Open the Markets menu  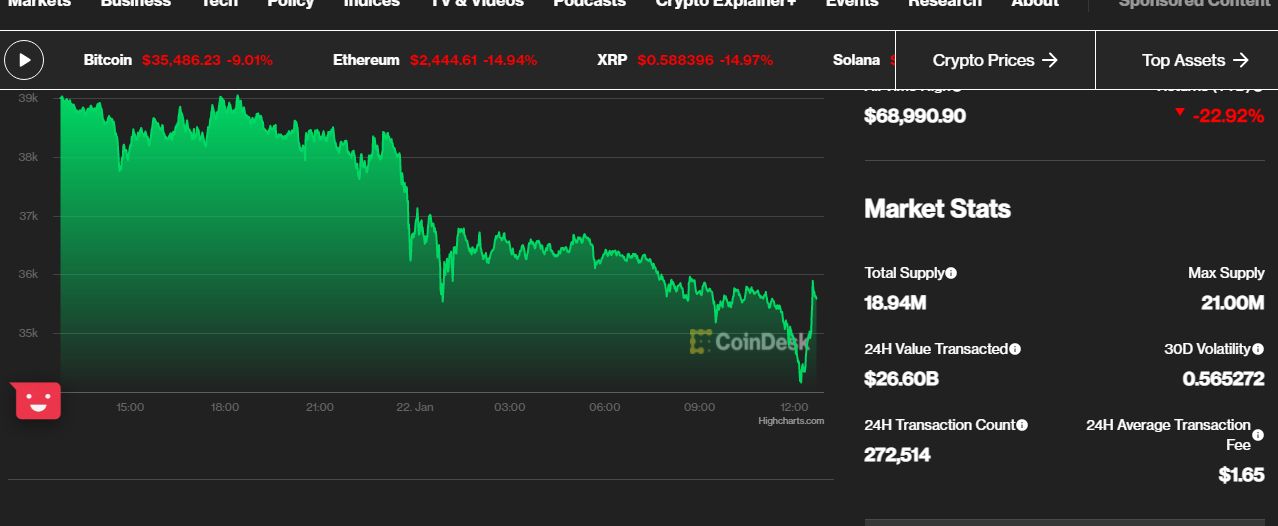[x=40, y=3]
